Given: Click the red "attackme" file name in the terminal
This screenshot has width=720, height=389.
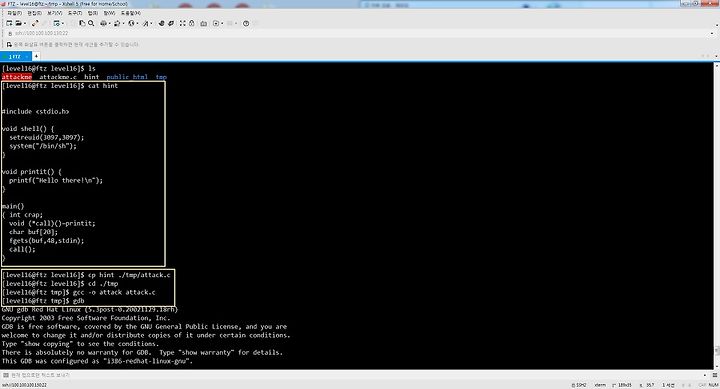Looking at the screenshot, I should (x=17, y=77).
